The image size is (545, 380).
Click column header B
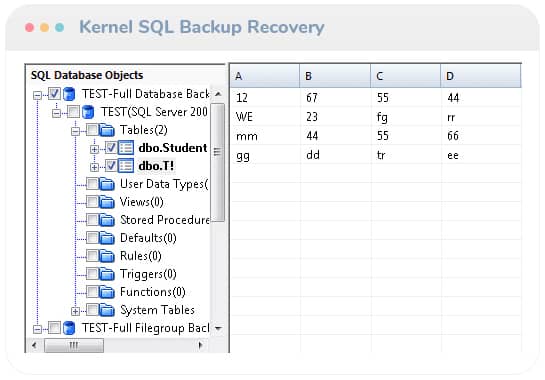click(335, 76)
